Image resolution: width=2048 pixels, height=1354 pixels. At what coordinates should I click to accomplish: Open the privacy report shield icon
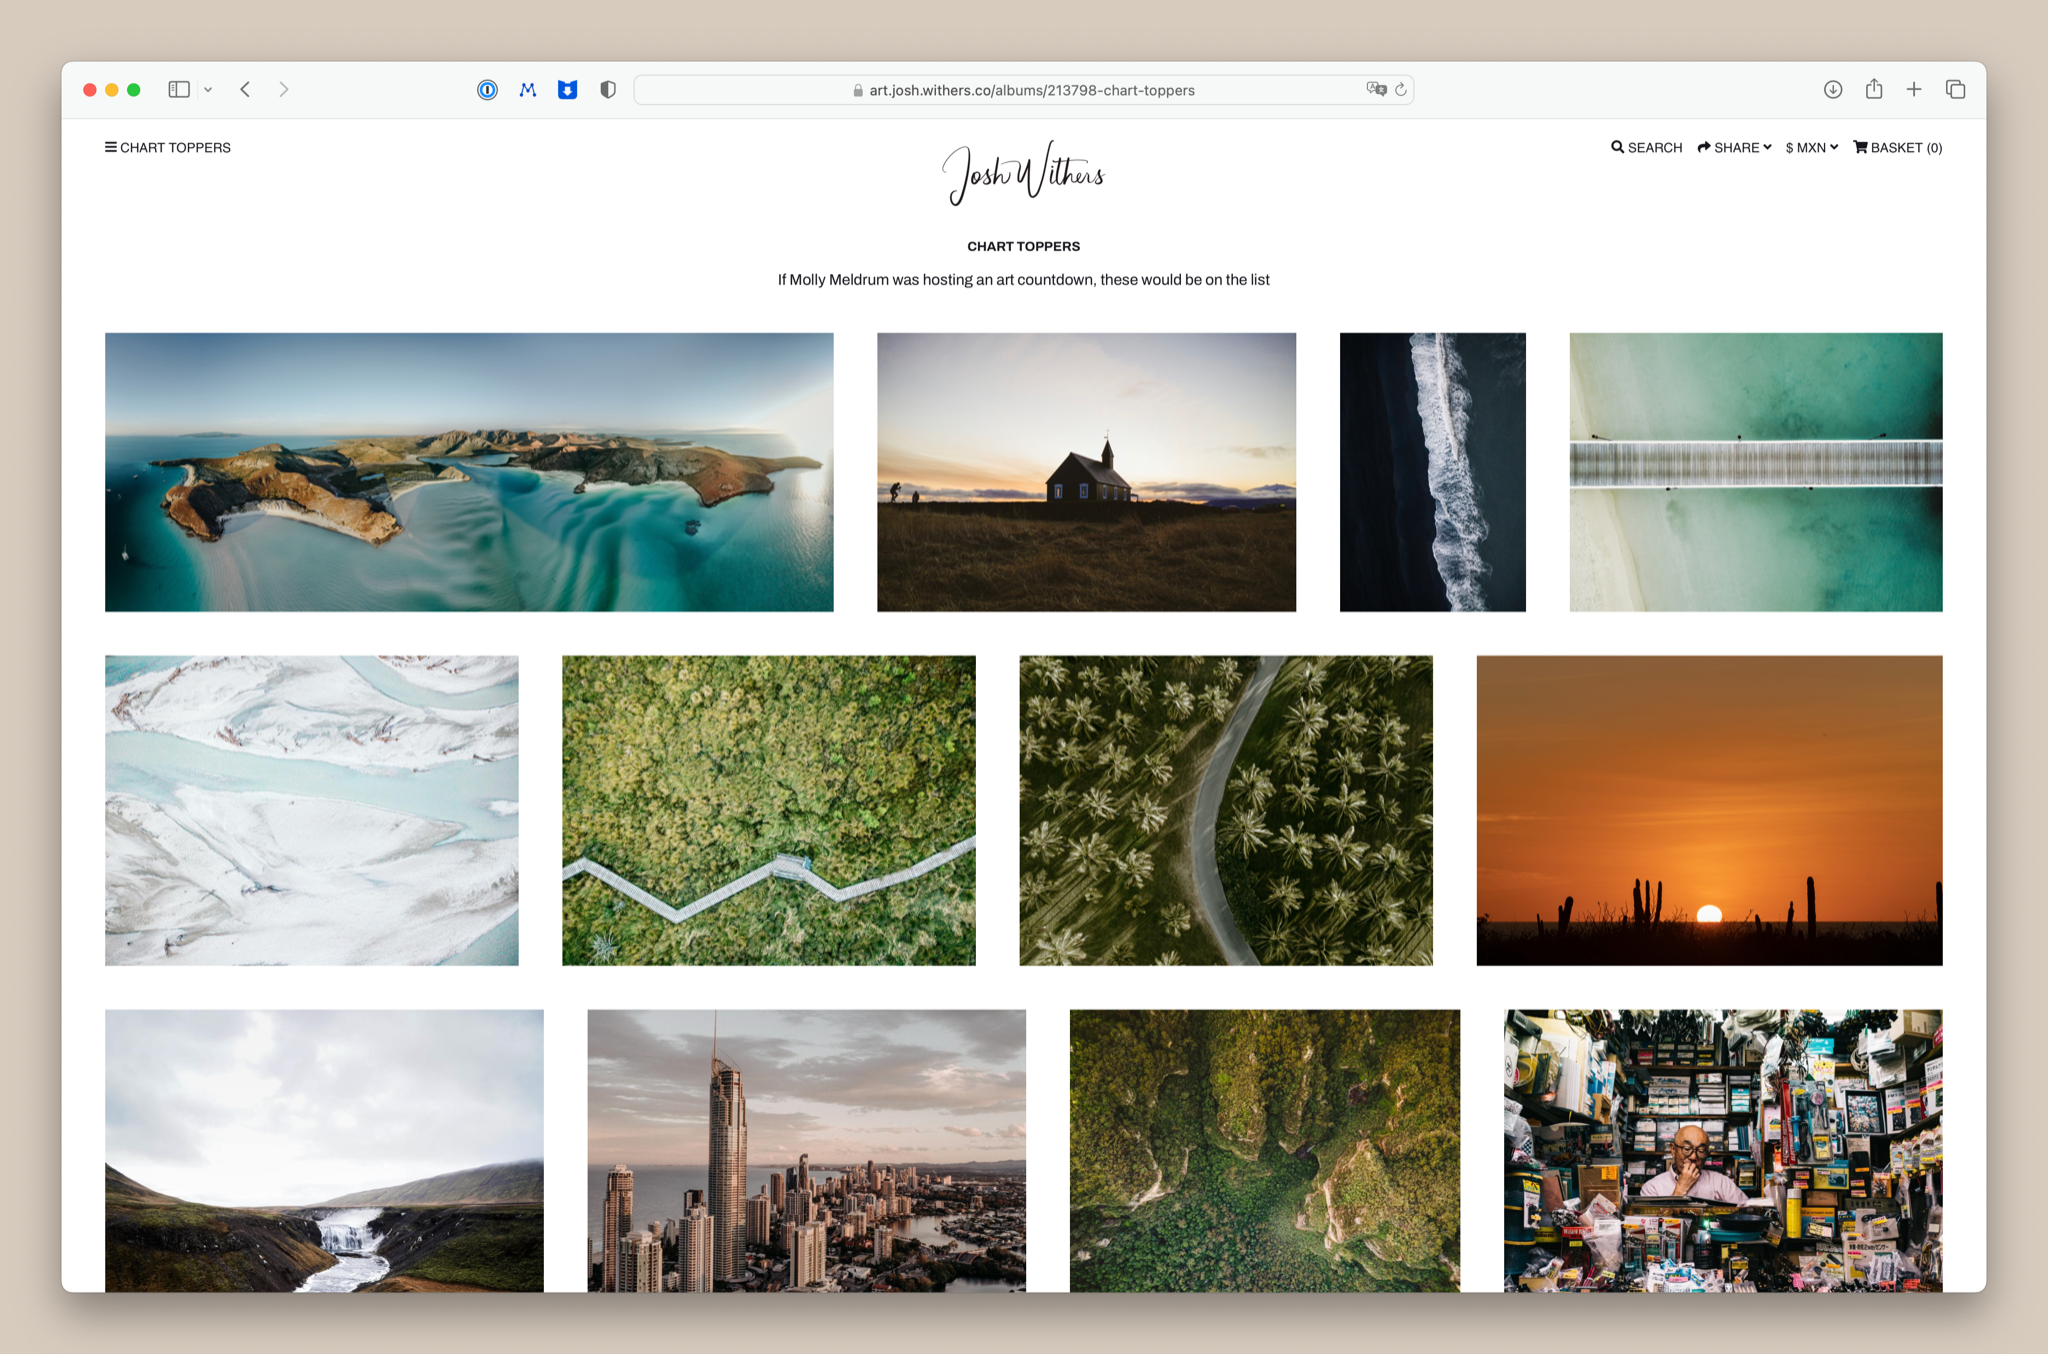(608, 90)
